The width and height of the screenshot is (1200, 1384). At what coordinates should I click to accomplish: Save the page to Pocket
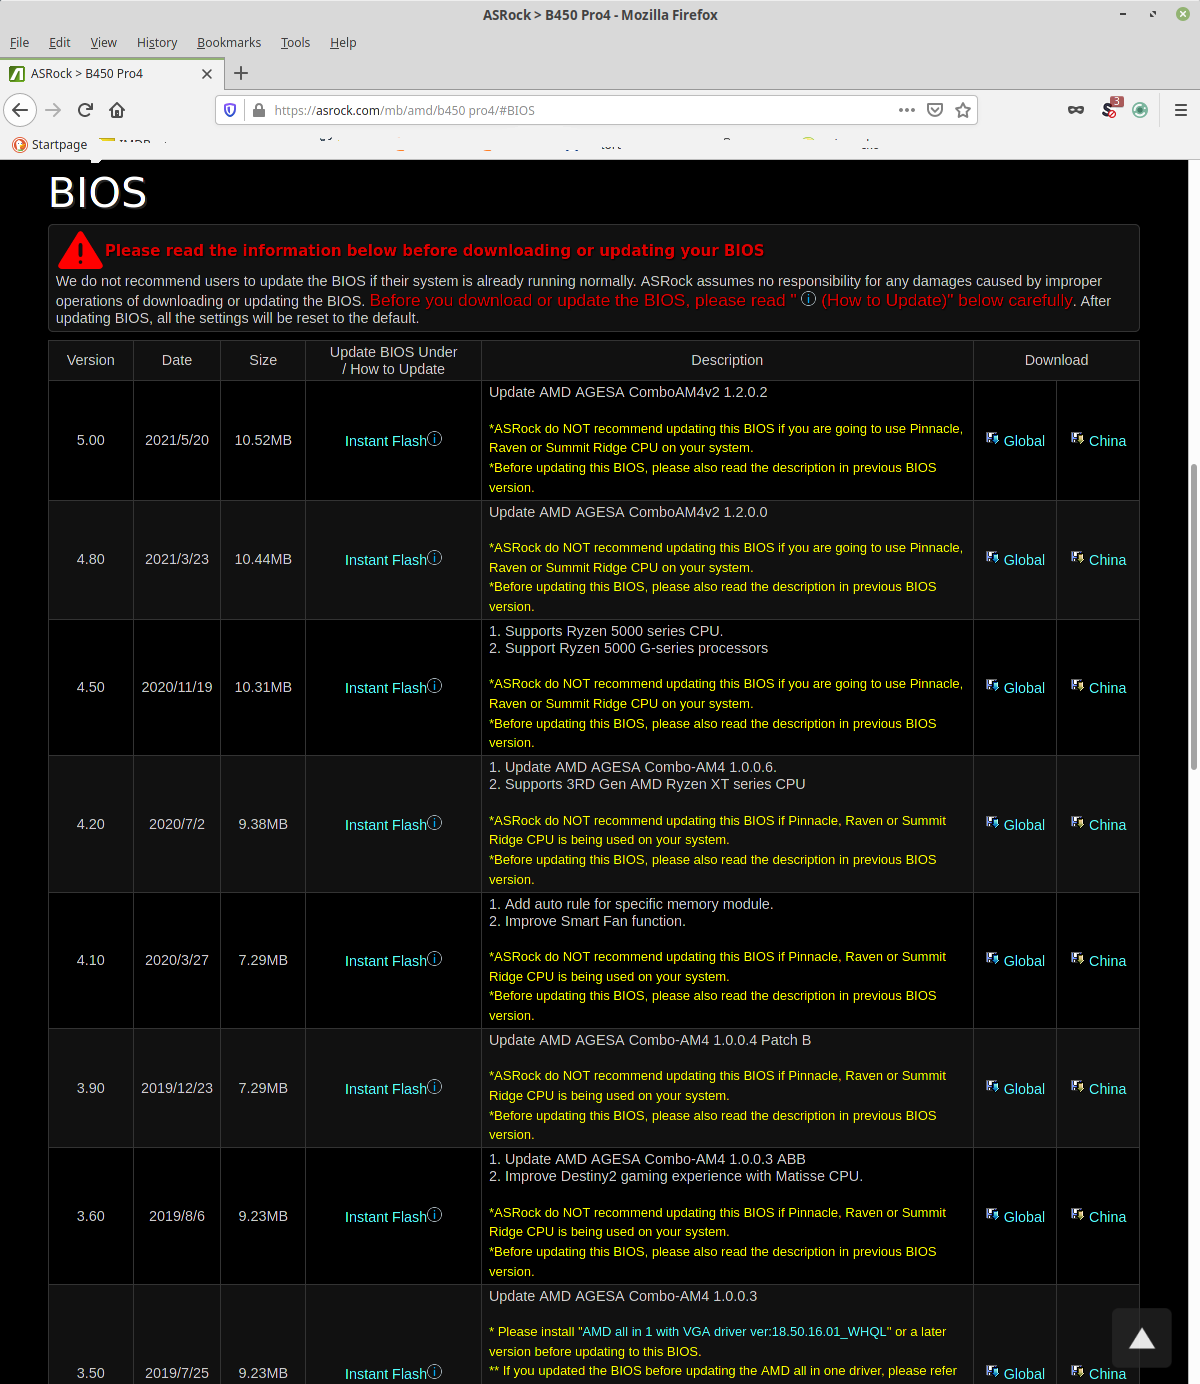click(934, 110)
